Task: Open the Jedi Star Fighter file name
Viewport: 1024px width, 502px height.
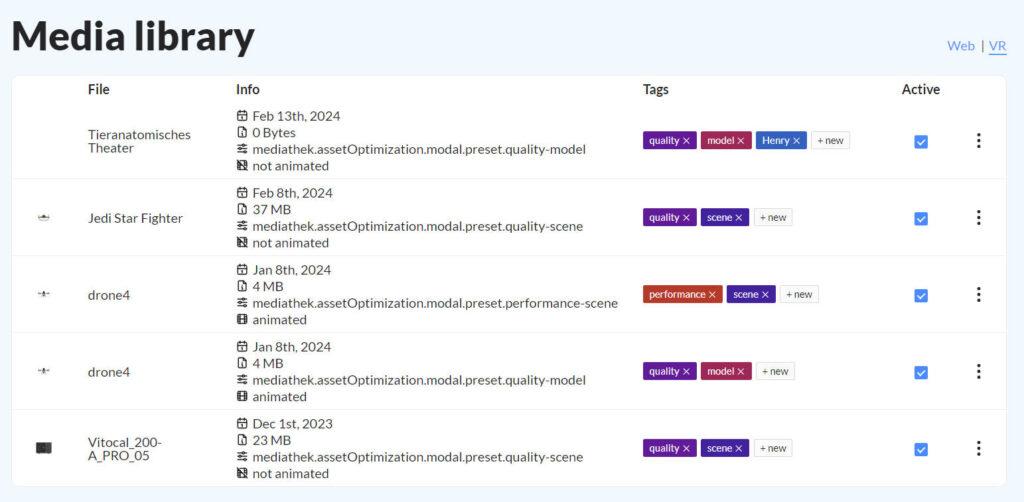Action: coord(135,218)
